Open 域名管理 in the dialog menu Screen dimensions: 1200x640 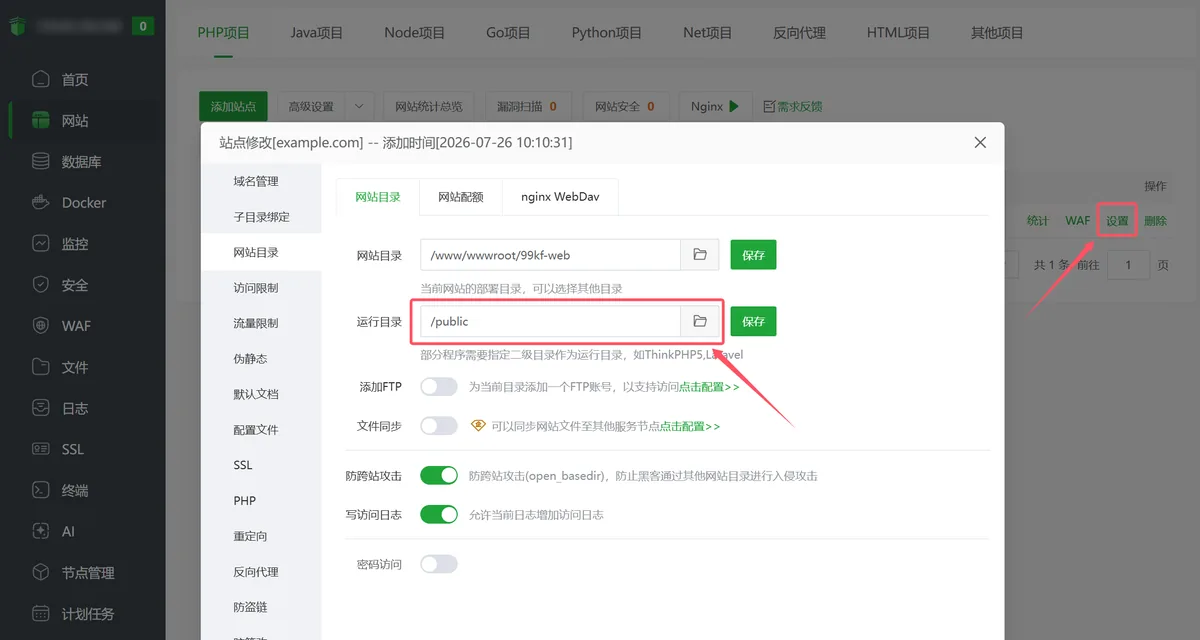[x=256, y=181]
